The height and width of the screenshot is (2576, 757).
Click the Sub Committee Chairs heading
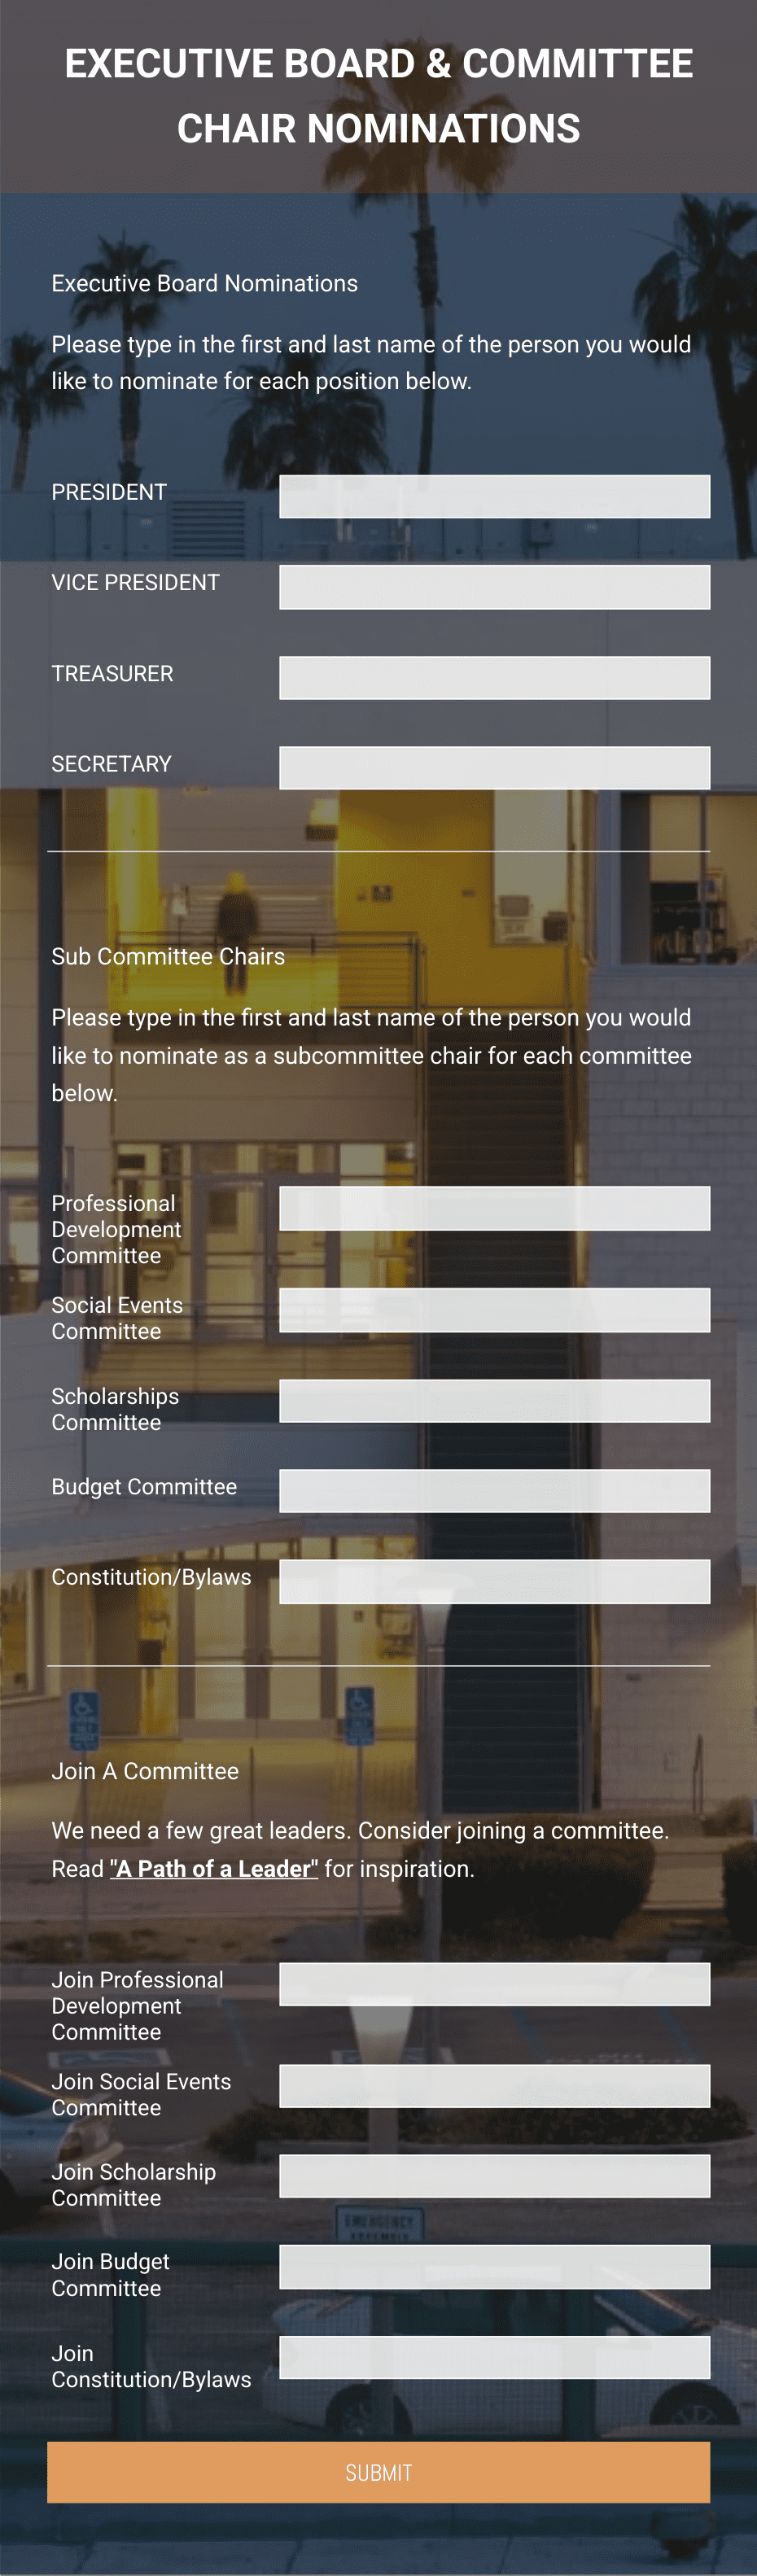click(x=167, y=956)
